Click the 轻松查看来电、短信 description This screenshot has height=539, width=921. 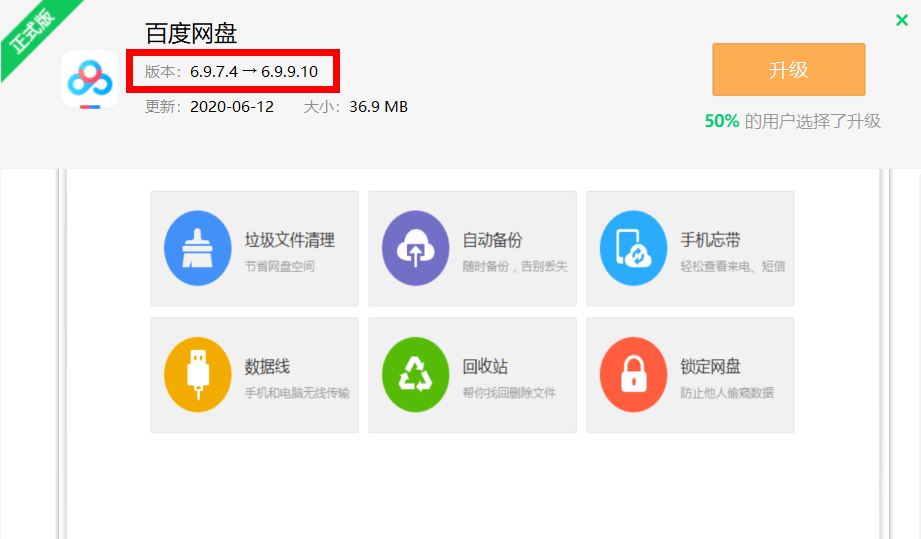732,267
